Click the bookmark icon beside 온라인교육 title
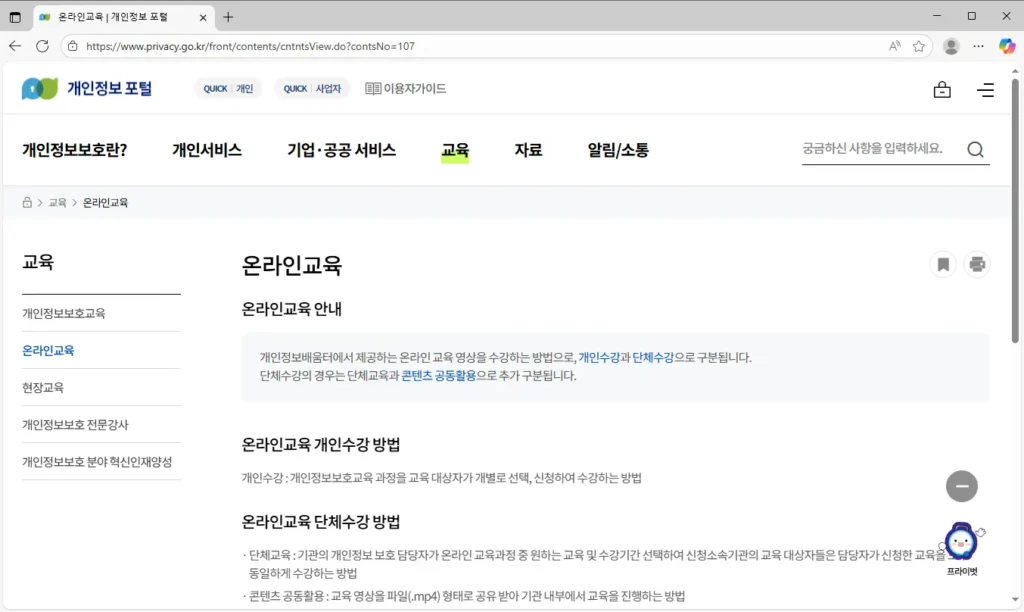Screen dimensions: 1024x612 click(942, 265)
